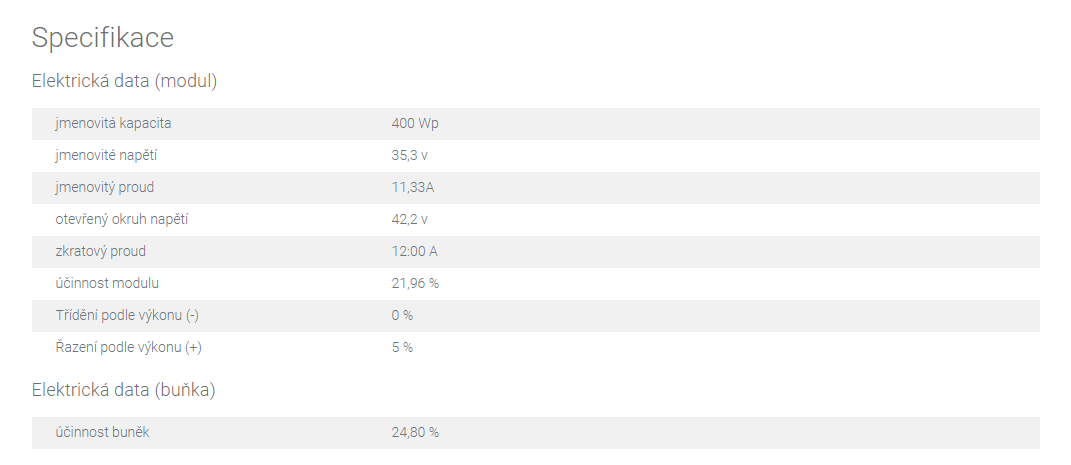The image size is (1071, 465).
Task: Select the 42,2 v value
Action: (409, 220)
